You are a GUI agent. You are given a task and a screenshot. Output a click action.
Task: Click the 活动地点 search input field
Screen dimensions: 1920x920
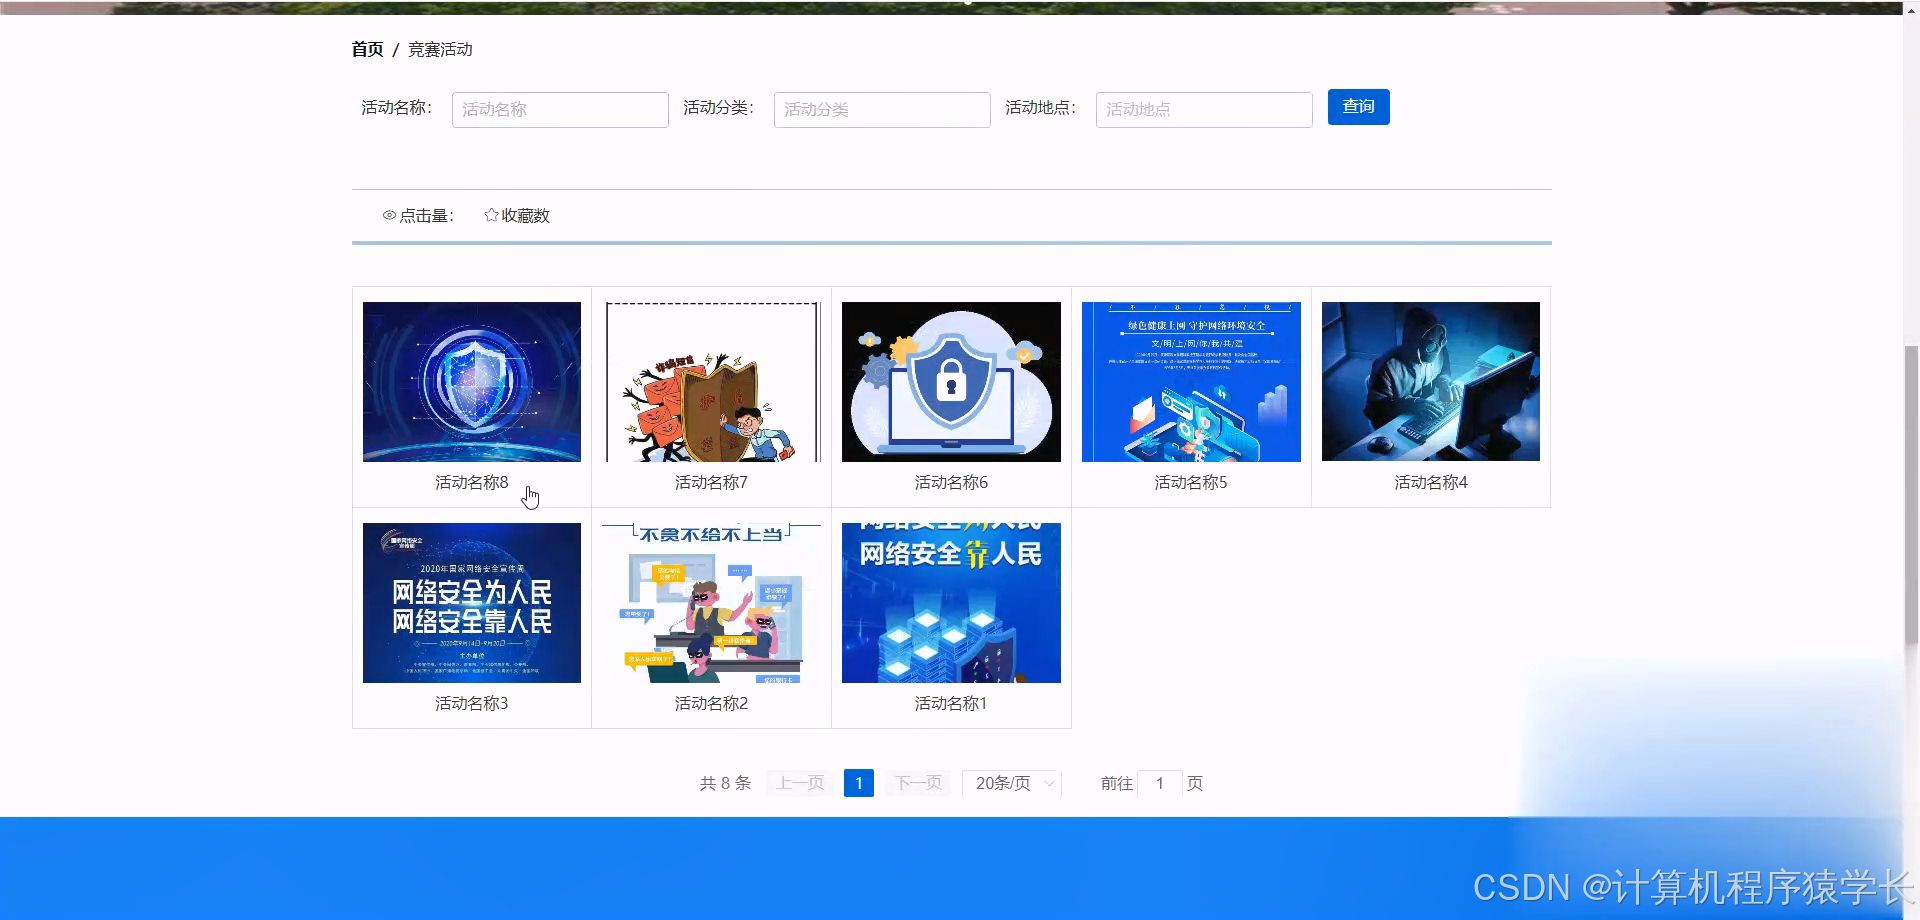click(1204, 109)
